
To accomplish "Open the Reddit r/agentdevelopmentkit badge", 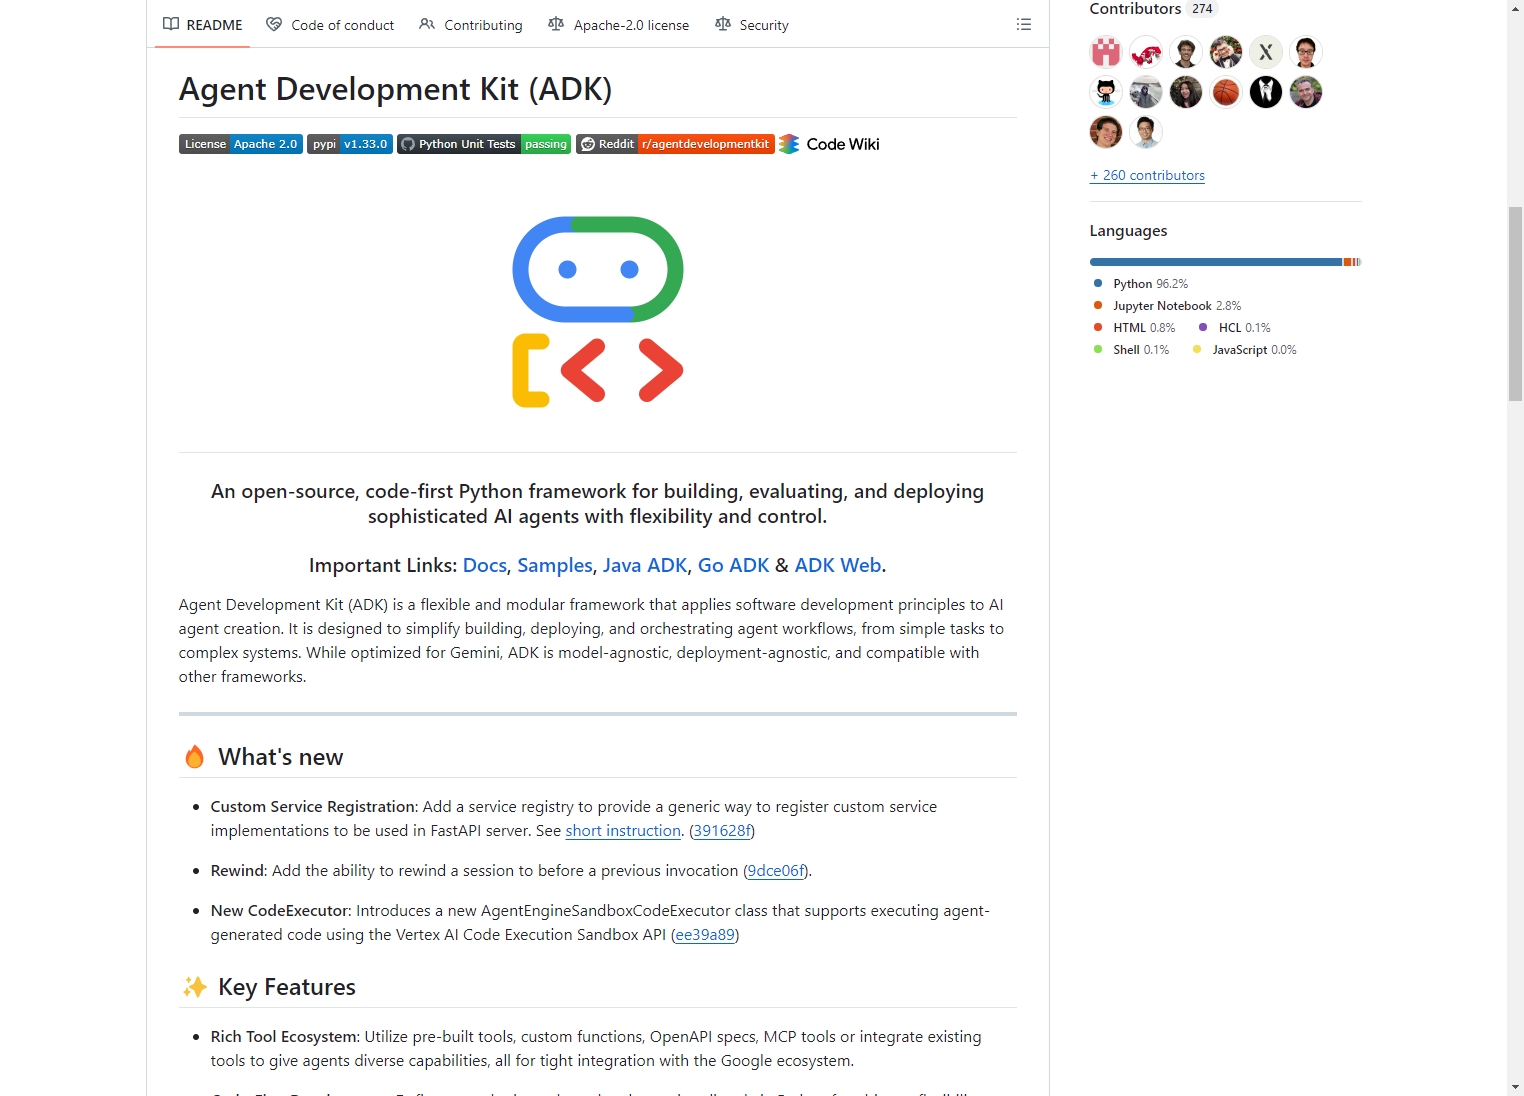I will click(675, 144).
